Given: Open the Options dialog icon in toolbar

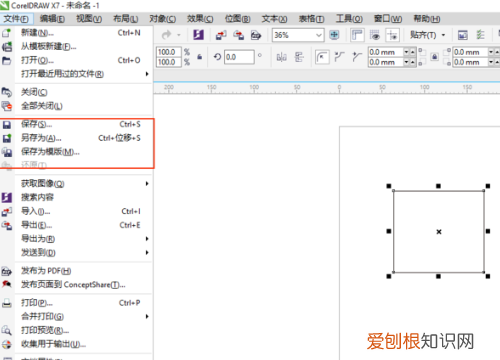Looking at the screenshot, I should coord(480,35).
